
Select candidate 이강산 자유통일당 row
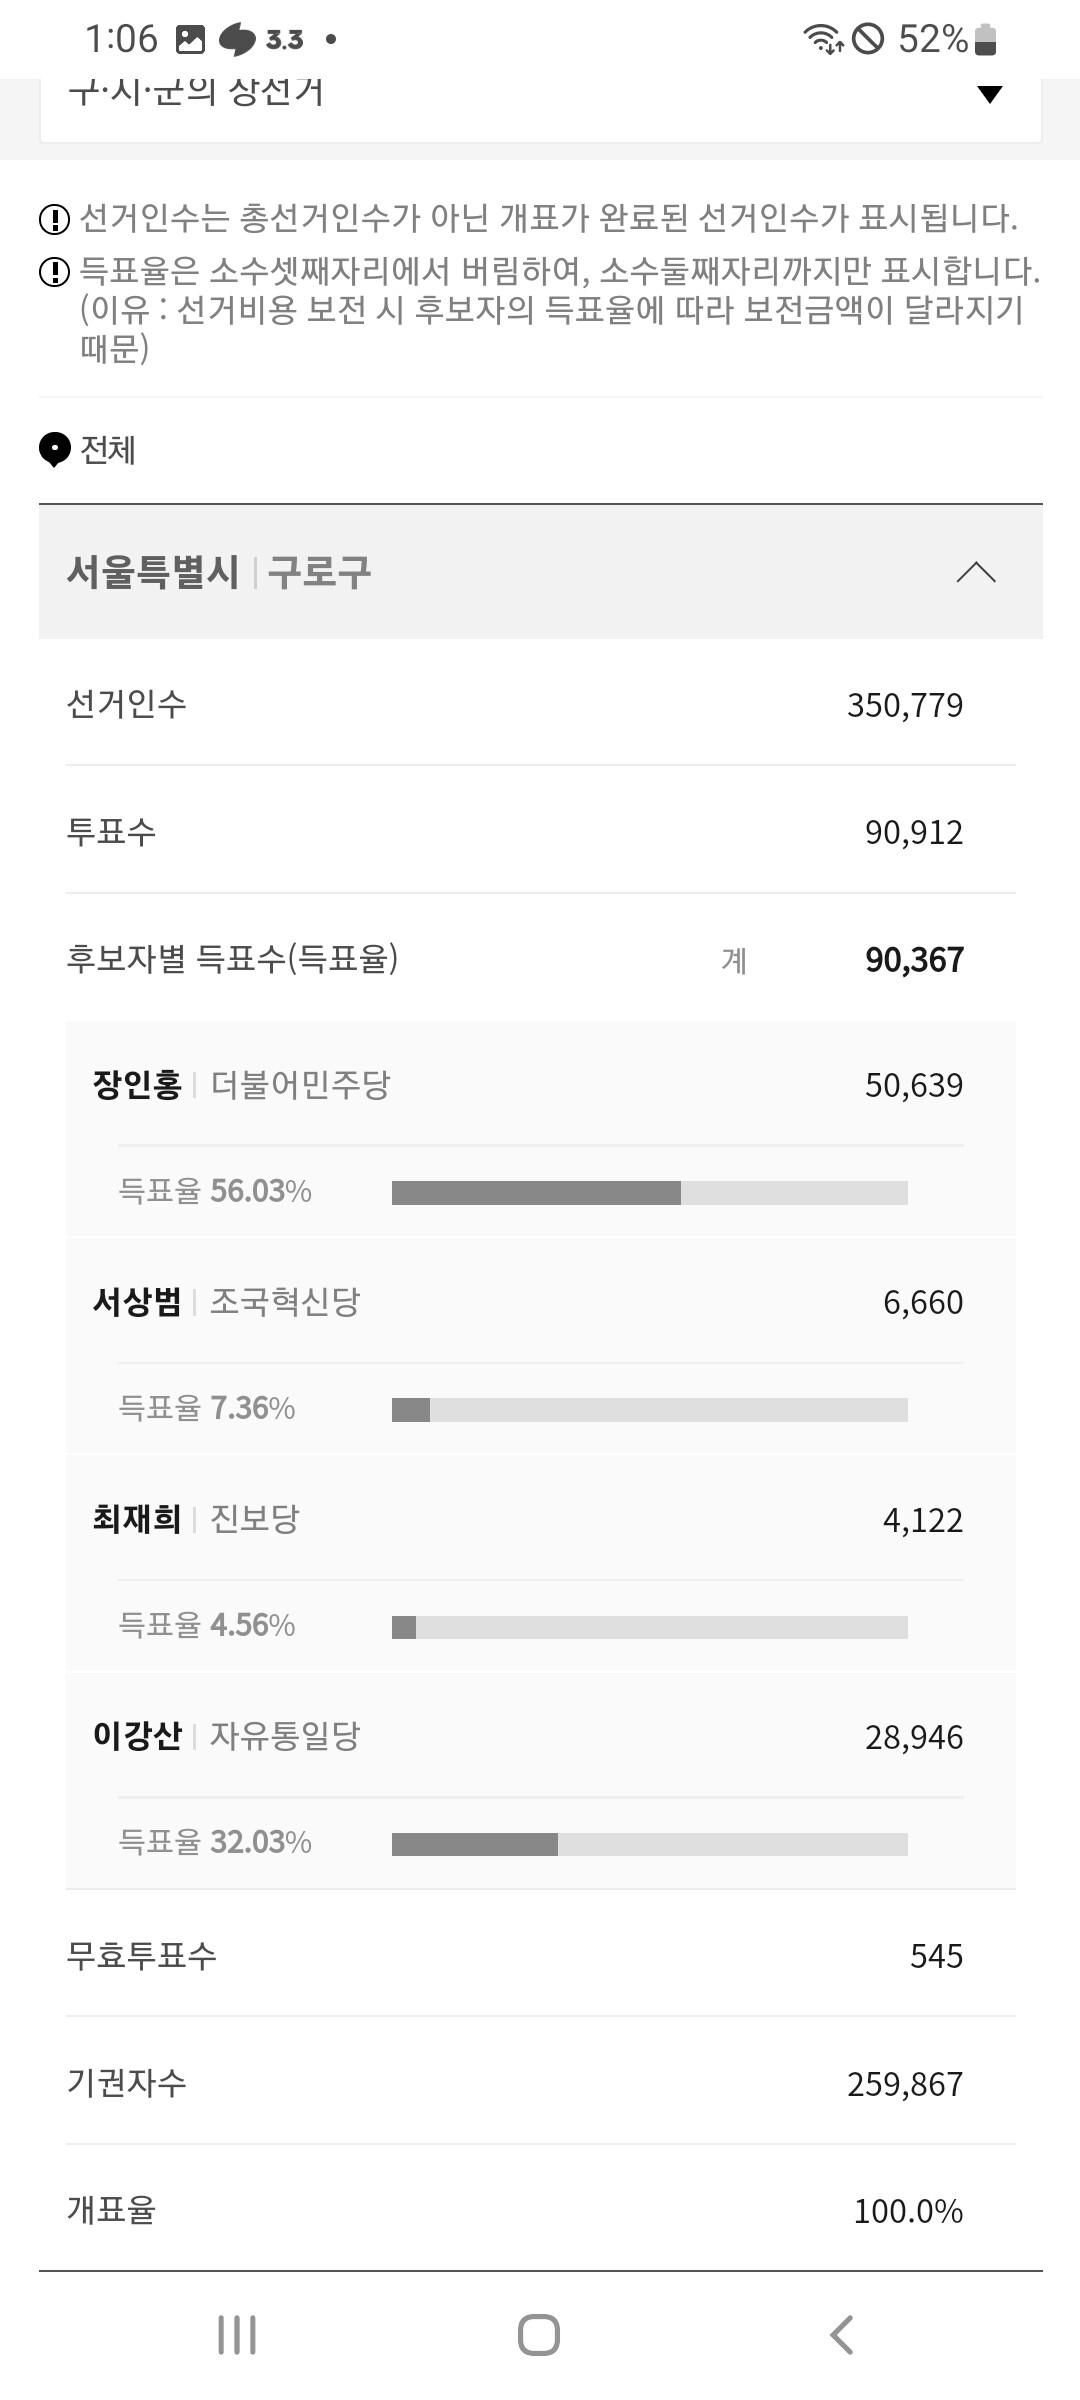[x=540, y=1737]
